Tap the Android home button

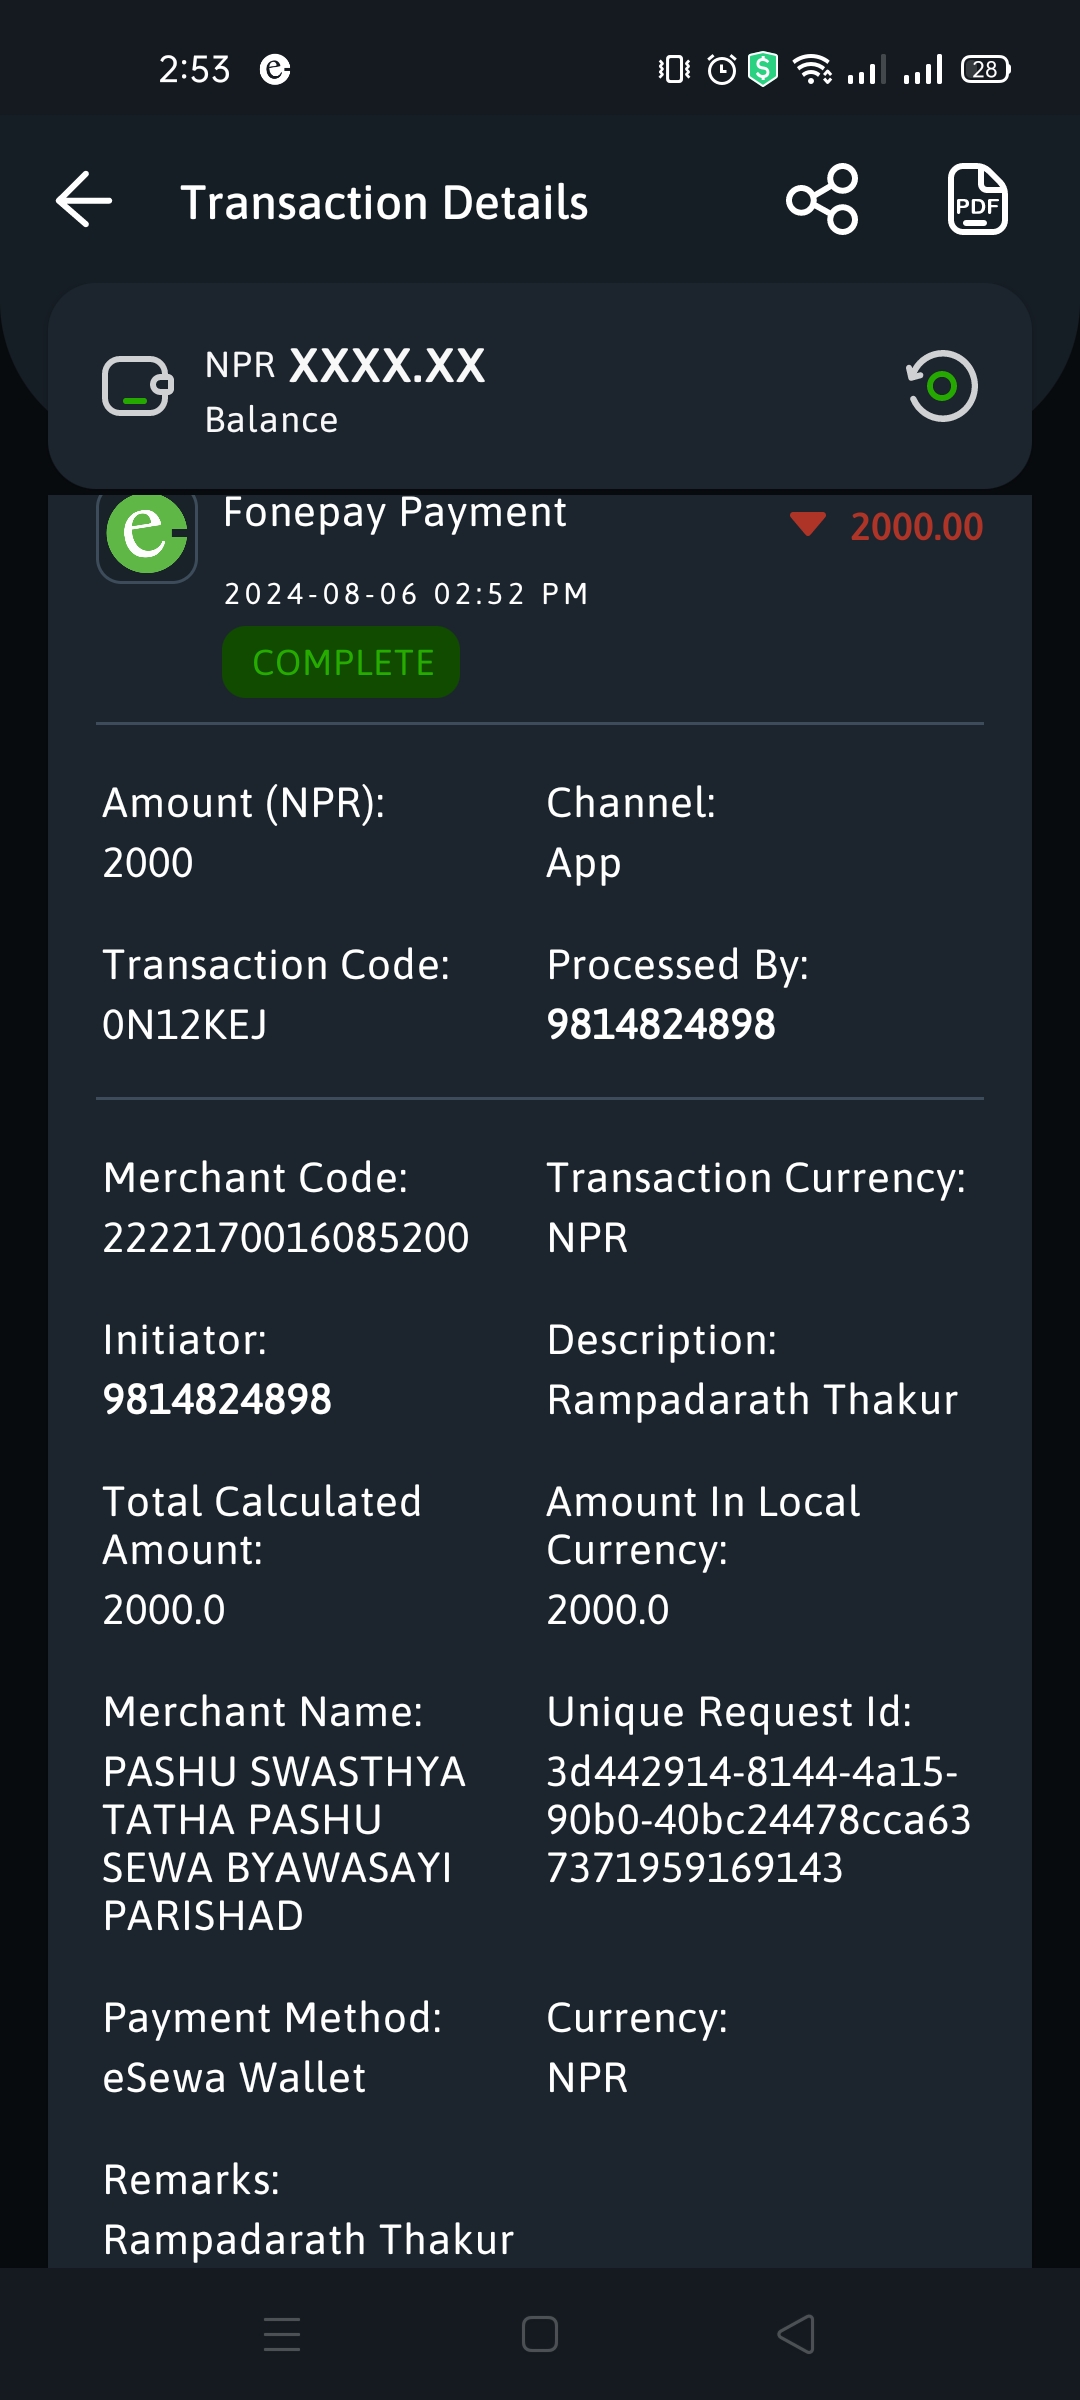540,2334
